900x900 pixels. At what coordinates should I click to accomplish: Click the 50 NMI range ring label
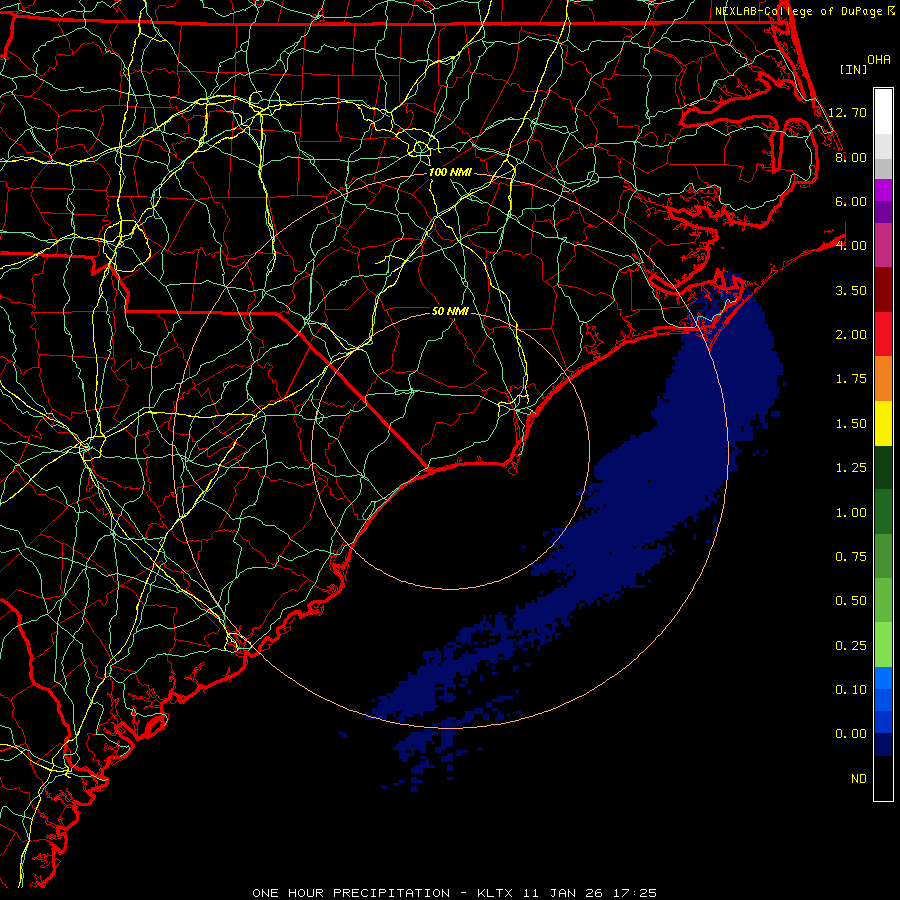tap(450, 311)
